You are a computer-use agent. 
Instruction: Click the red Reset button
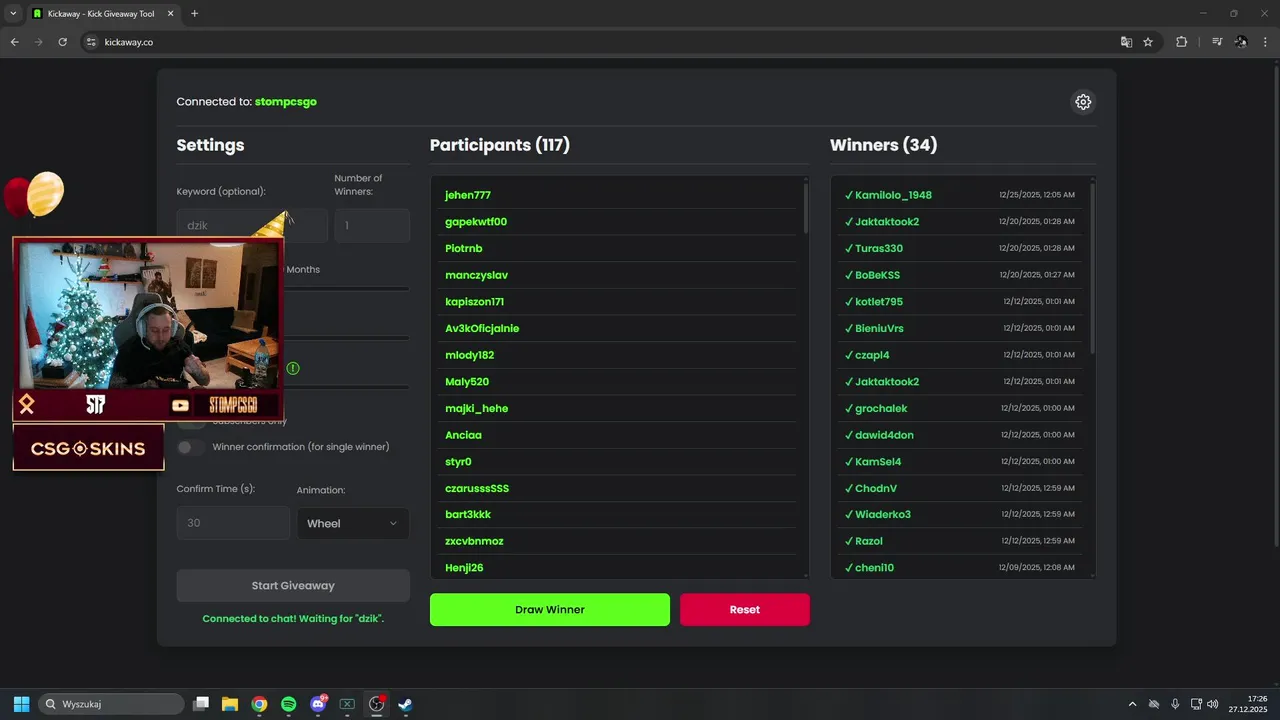tap(745, 610)
